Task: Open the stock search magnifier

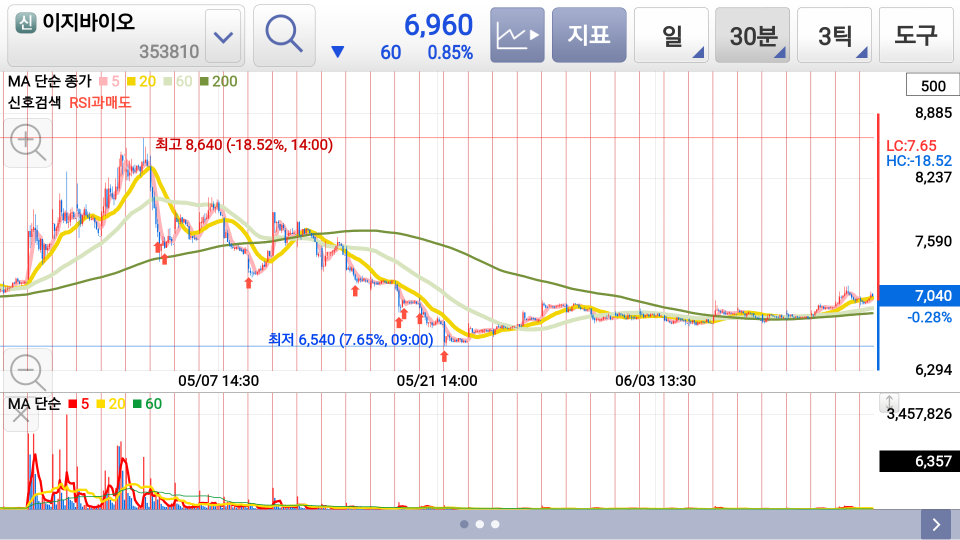Action: tap(284, 36)
